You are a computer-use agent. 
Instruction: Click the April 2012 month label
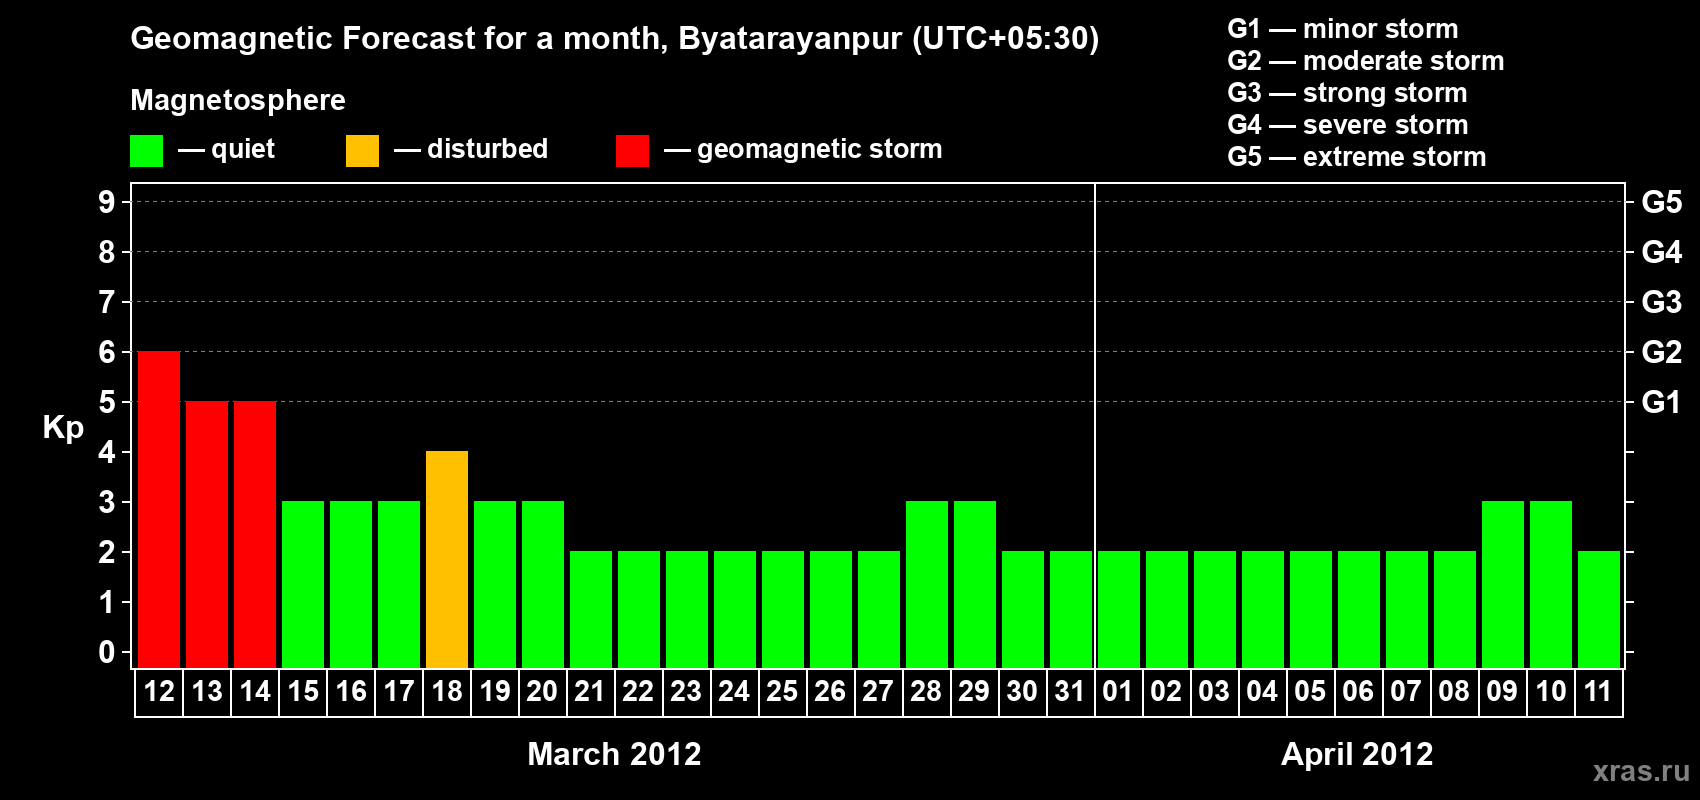coord(1357,754)
